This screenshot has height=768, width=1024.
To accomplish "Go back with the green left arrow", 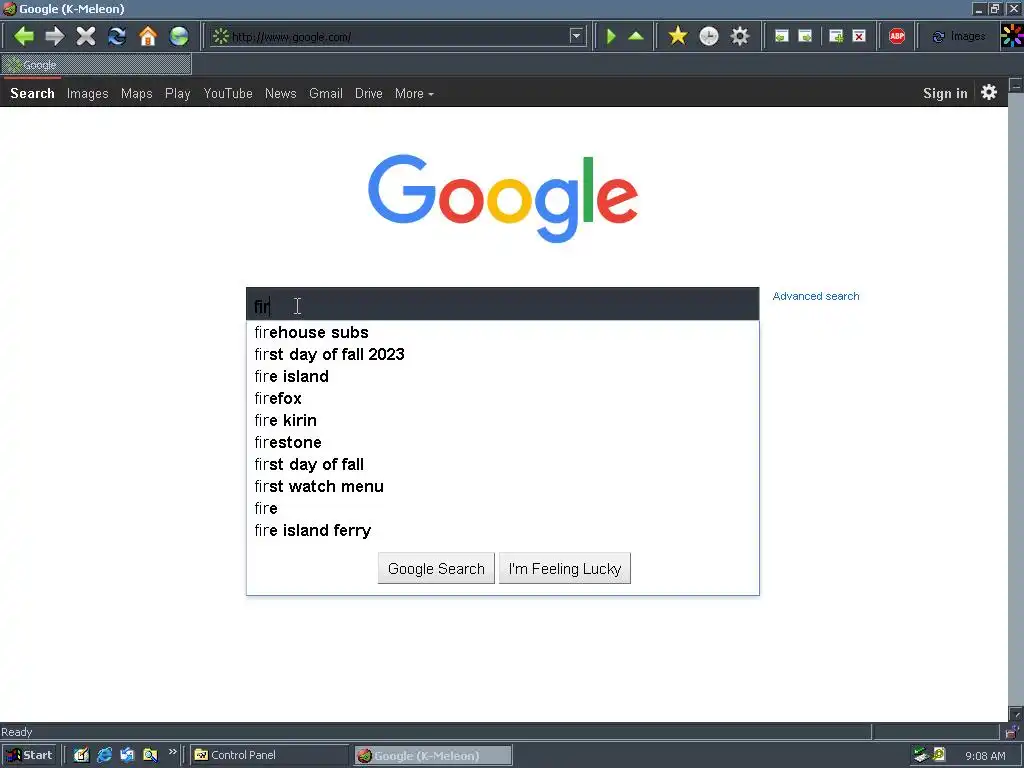I will [24, 36].
